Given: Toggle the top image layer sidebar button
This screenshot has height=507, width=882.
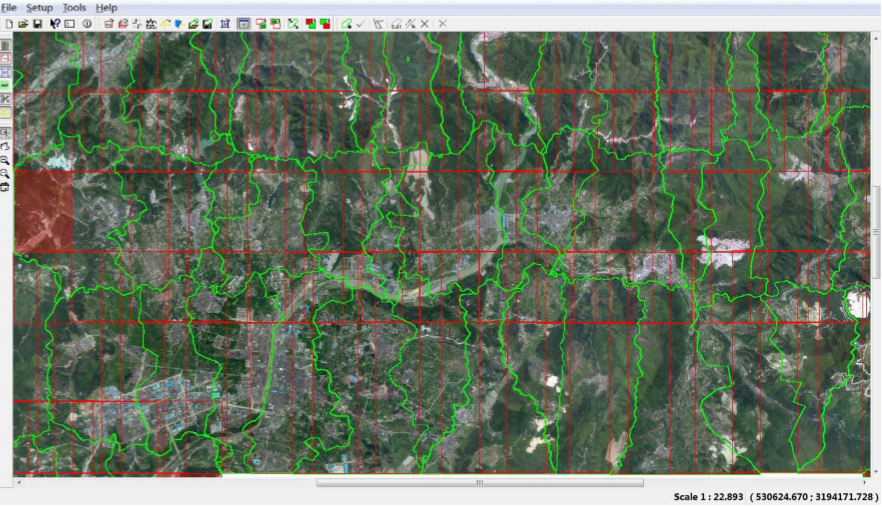Looking at the screenshot, I should (5, 45).
